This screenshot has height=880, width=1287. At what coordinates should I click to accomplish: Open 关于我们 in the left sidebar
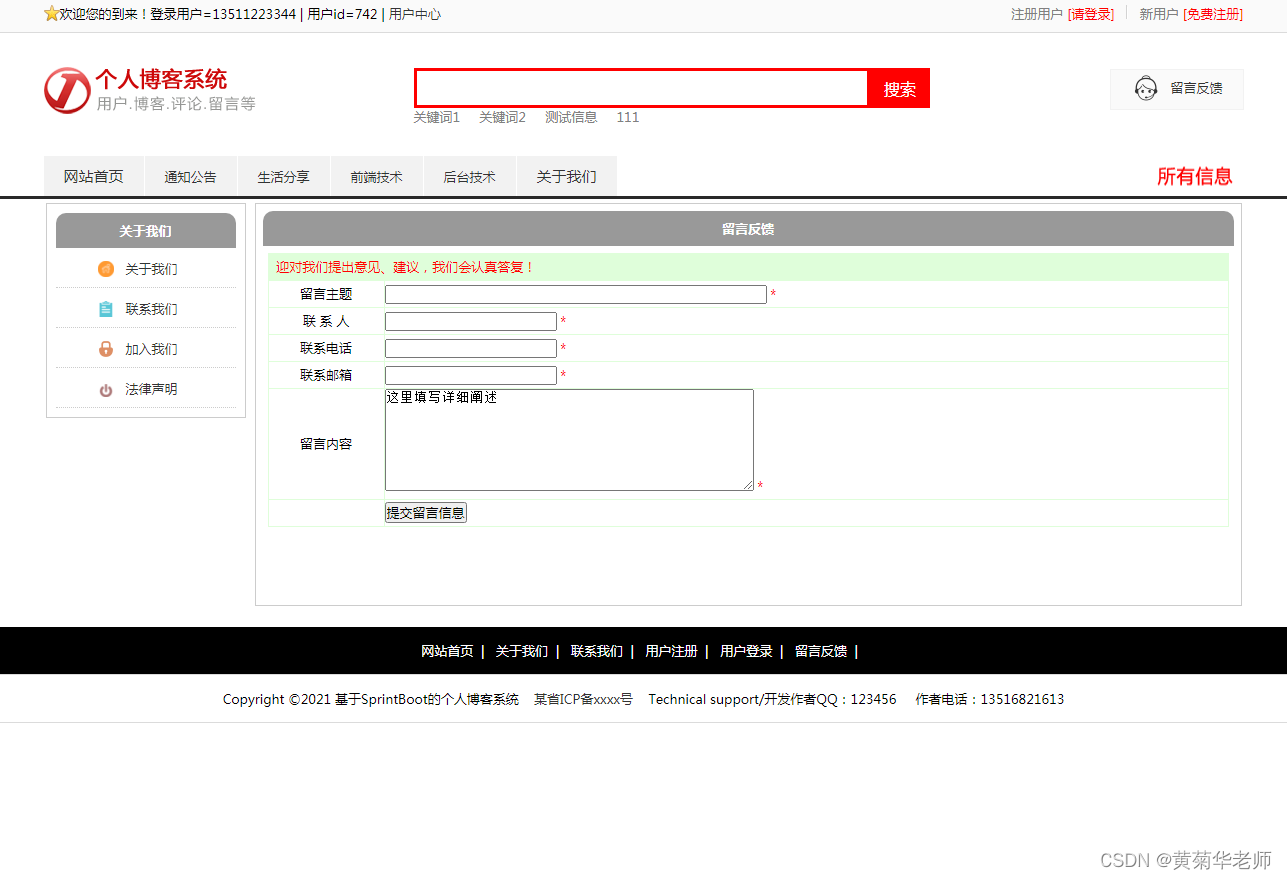[x=151, y=269]
